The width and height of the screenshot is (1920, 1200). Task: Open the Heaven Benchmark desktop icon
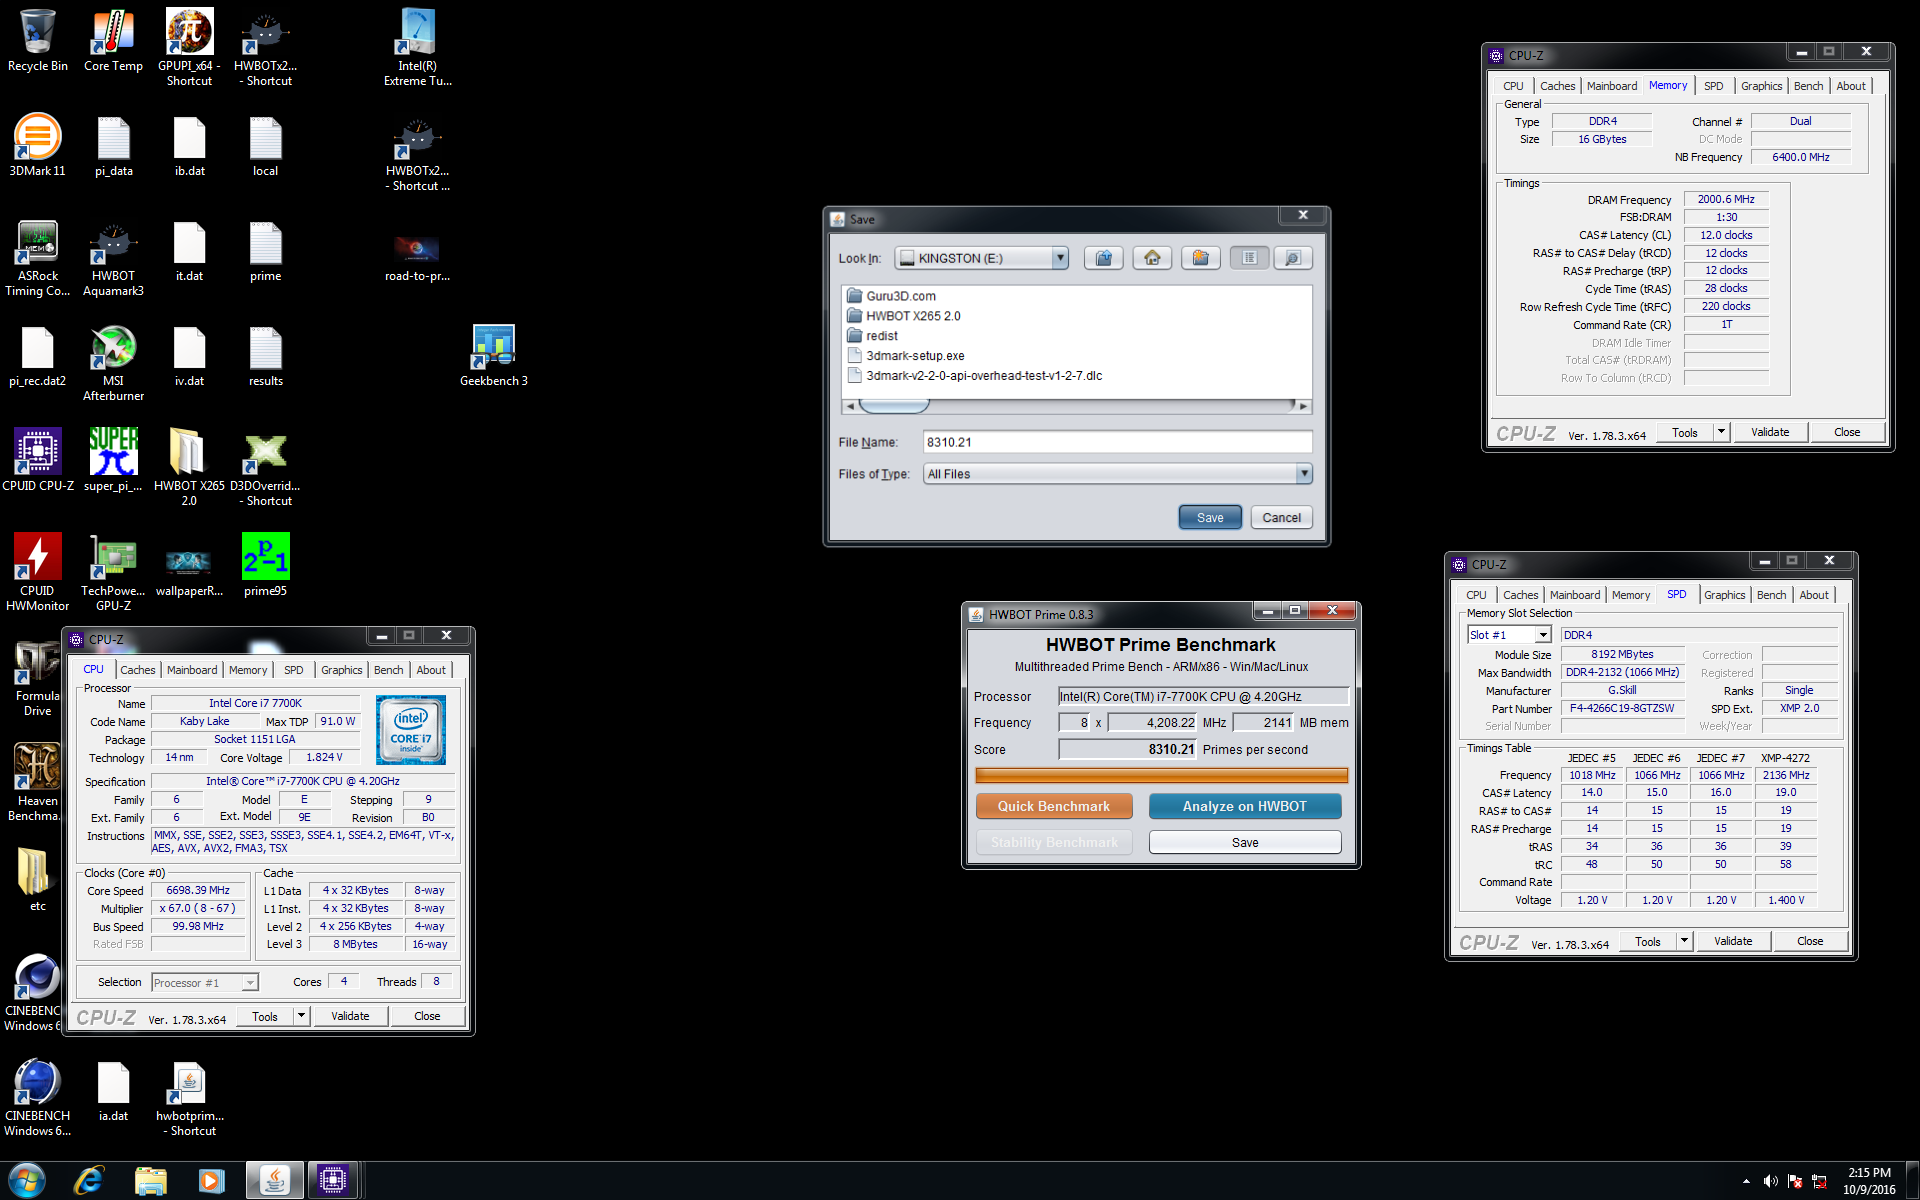[x=36, y=782]
